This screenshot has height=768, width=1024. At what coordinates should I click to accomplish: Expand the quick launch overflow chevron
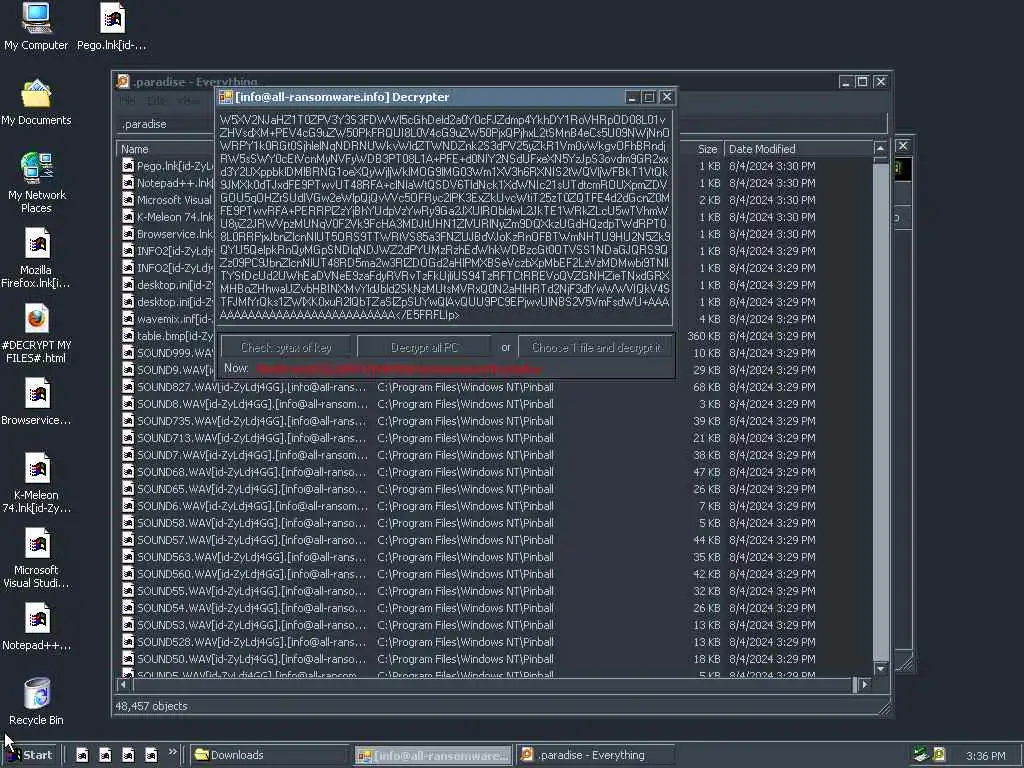coord(172,752)
